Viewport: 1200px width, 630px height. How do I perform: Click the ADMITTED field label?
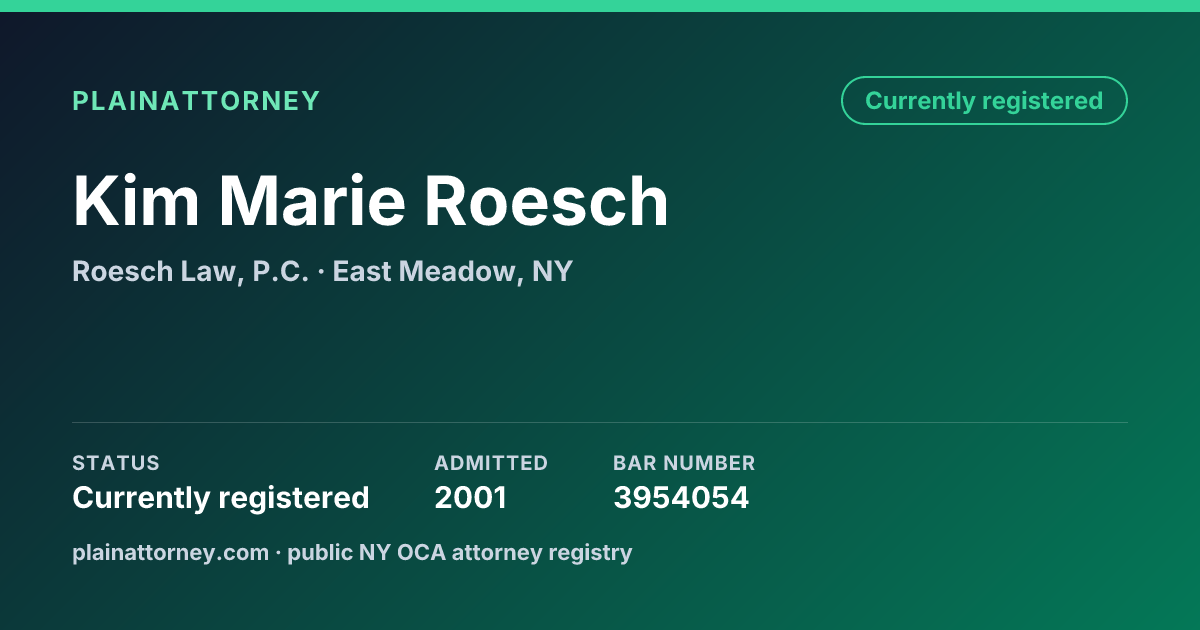[491, 463]
